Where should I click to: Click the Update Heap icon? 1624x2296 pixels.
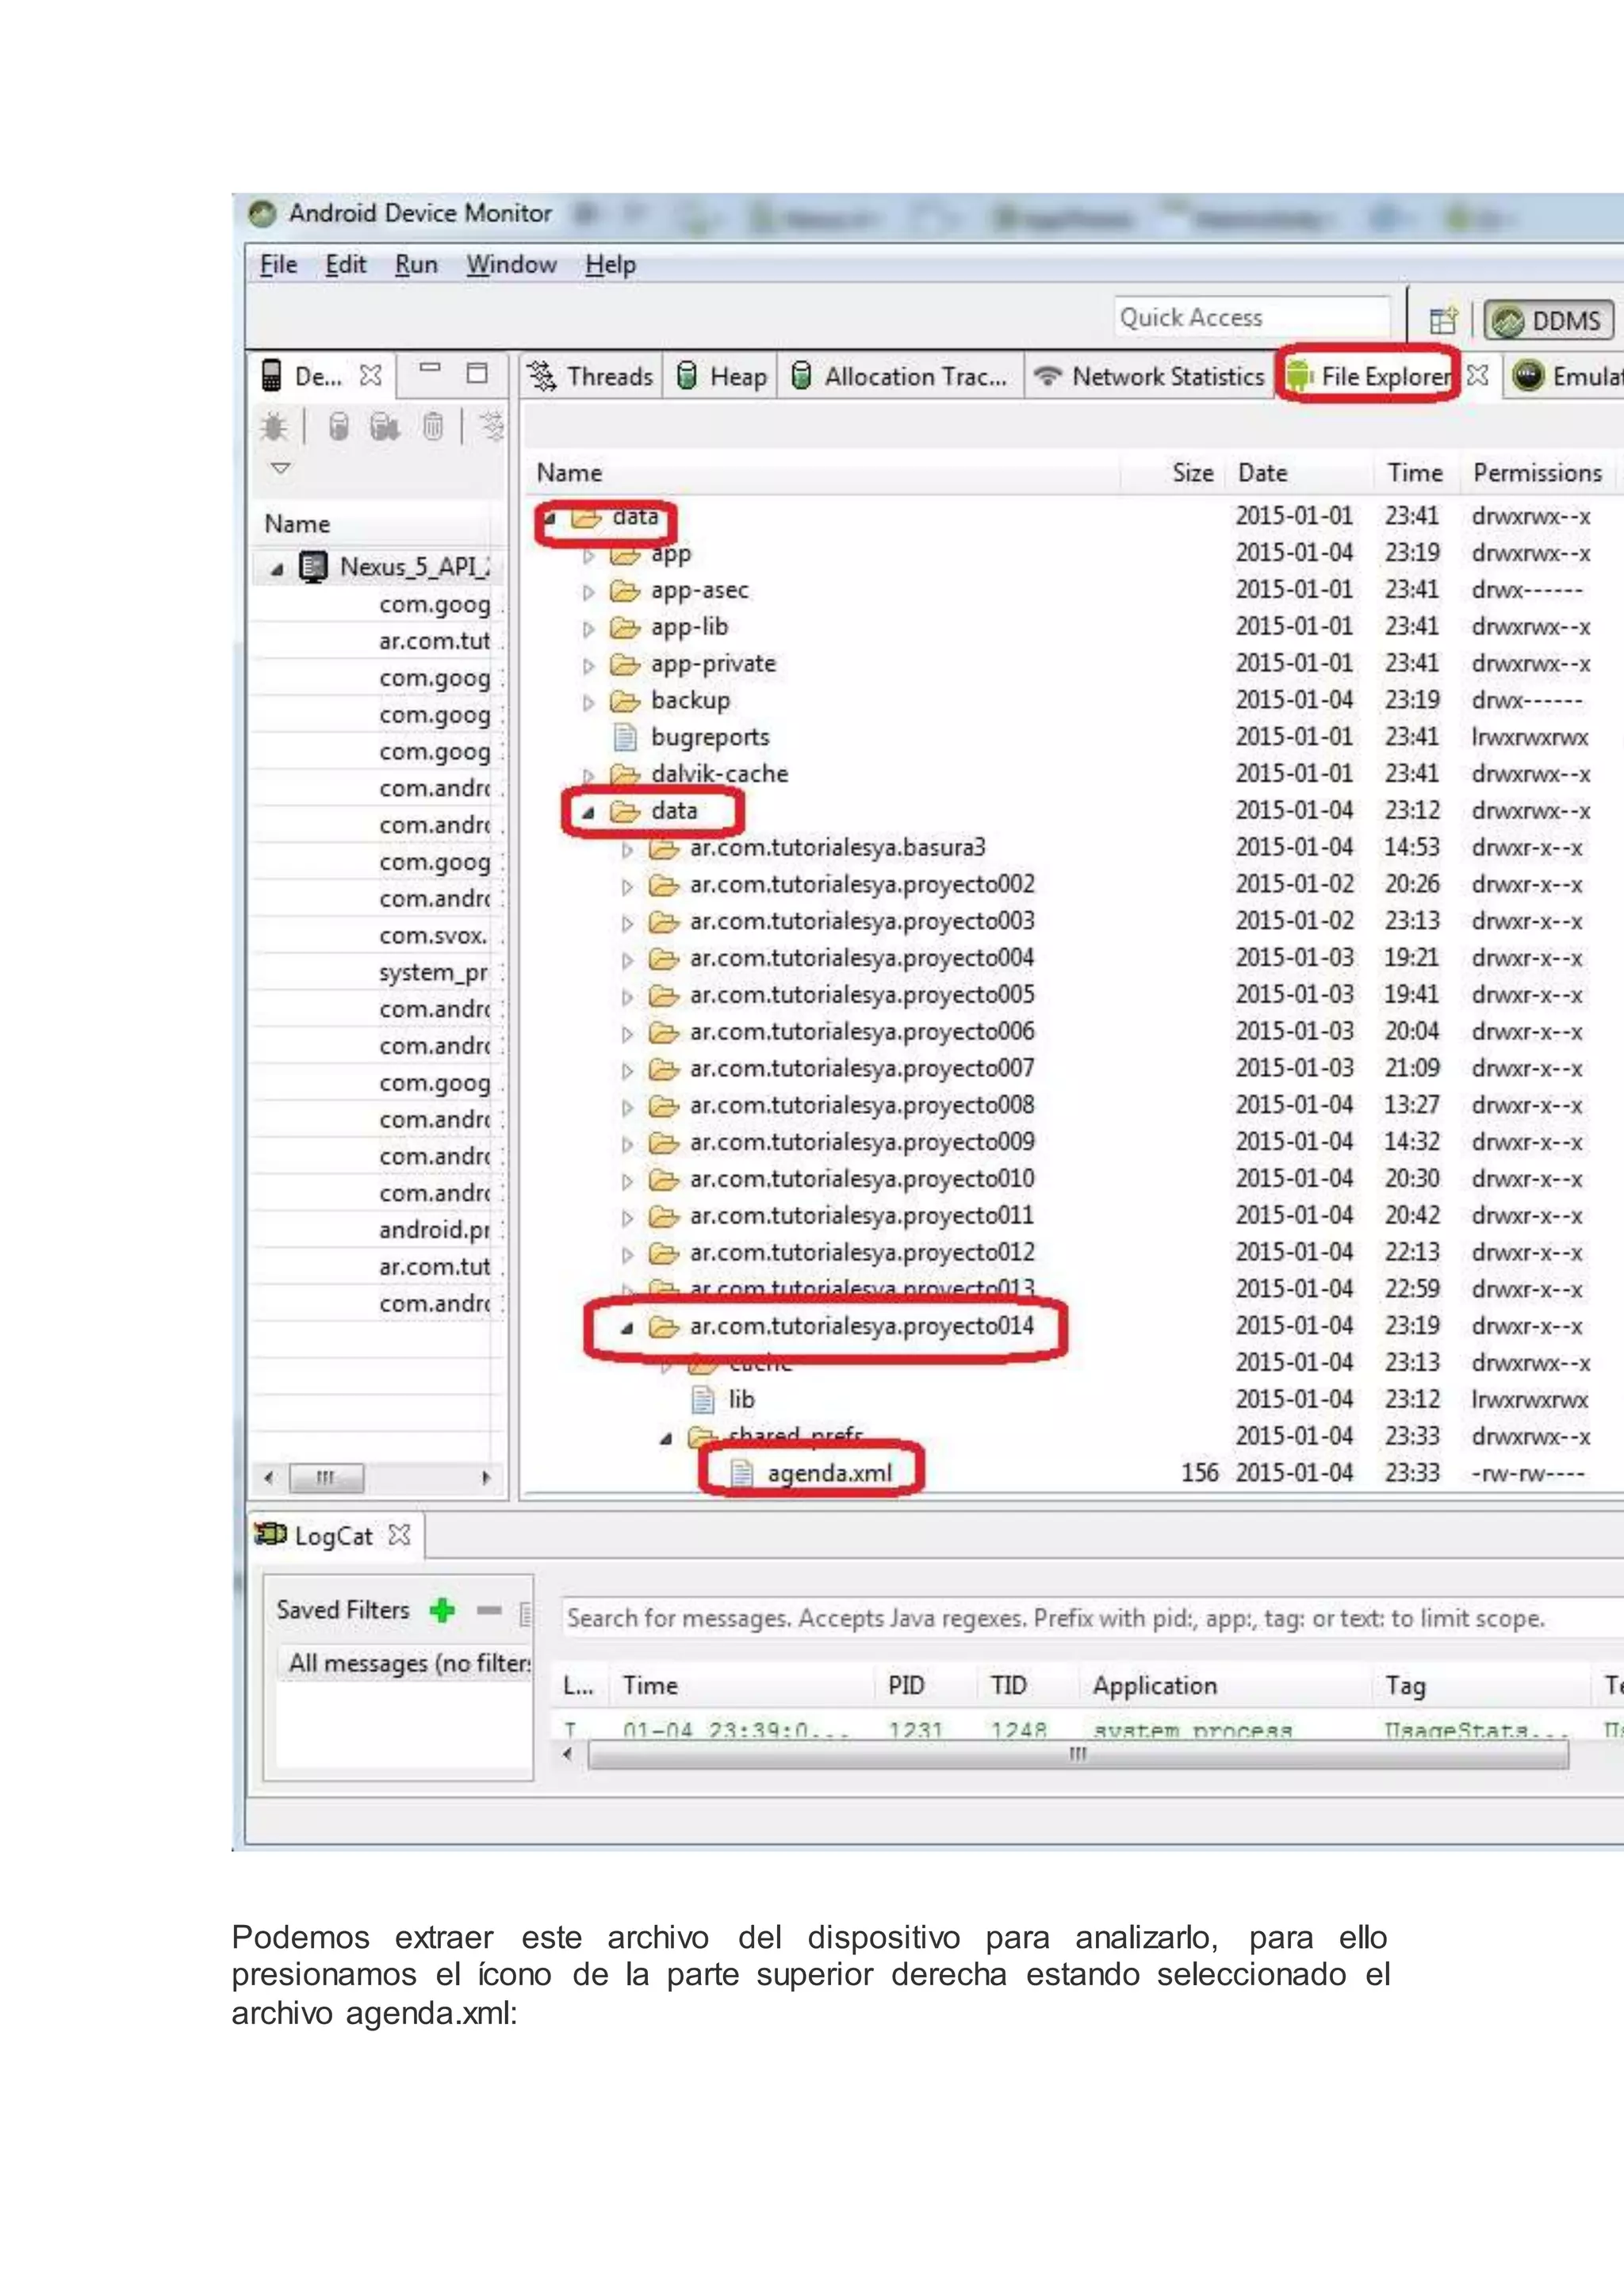click(339, 427)
